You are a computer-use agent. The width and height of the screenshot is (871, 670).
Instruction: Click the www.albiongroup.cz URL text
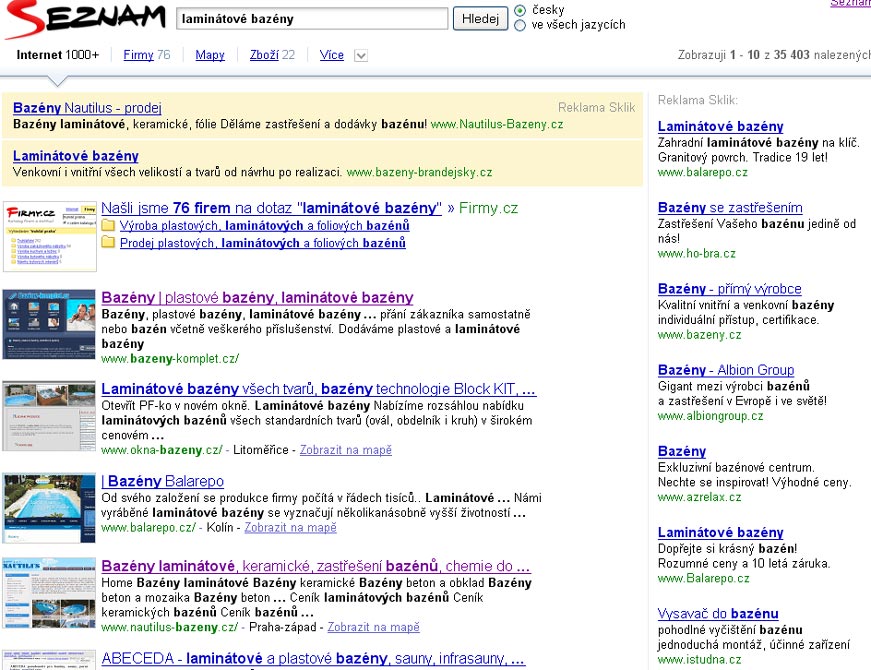pos(710,416)
